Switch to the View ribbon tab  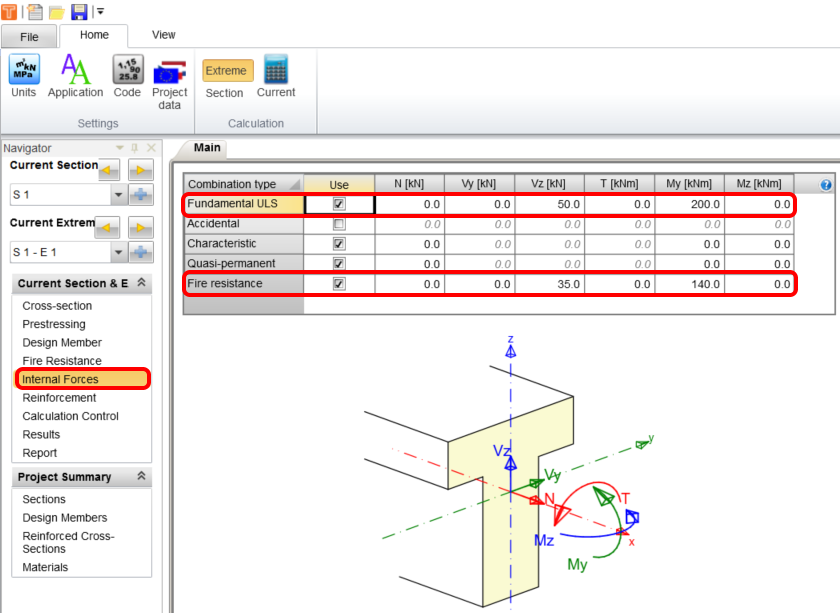click(x=163, y=35)
